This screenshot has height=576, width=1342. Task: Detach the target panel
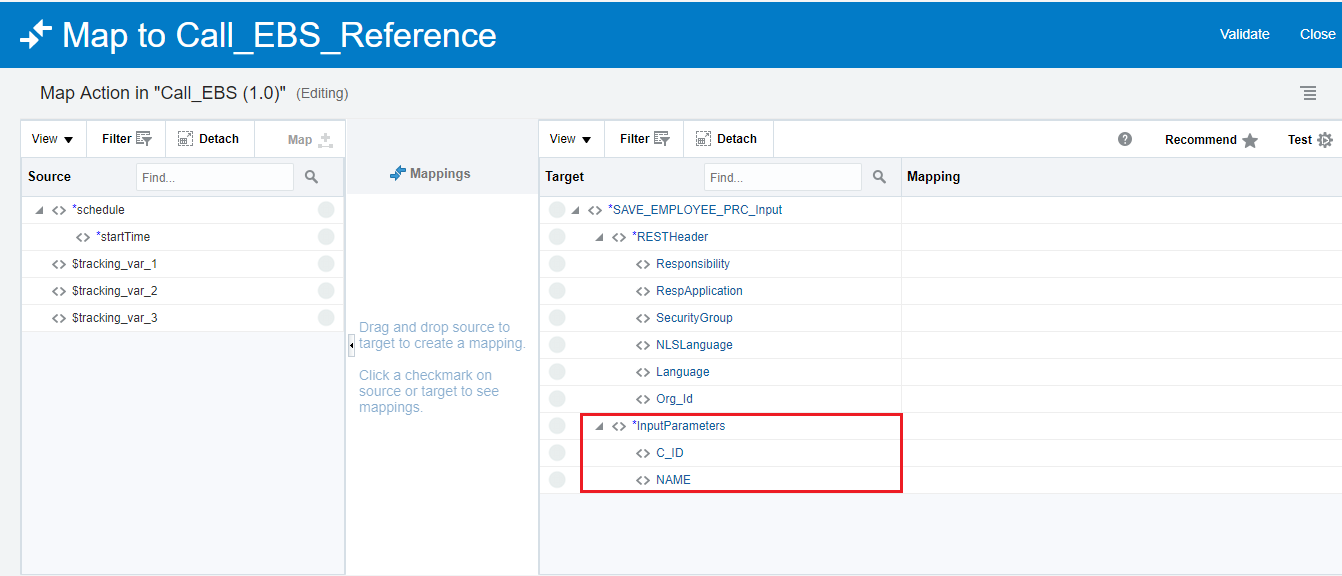tap(726, 139)
